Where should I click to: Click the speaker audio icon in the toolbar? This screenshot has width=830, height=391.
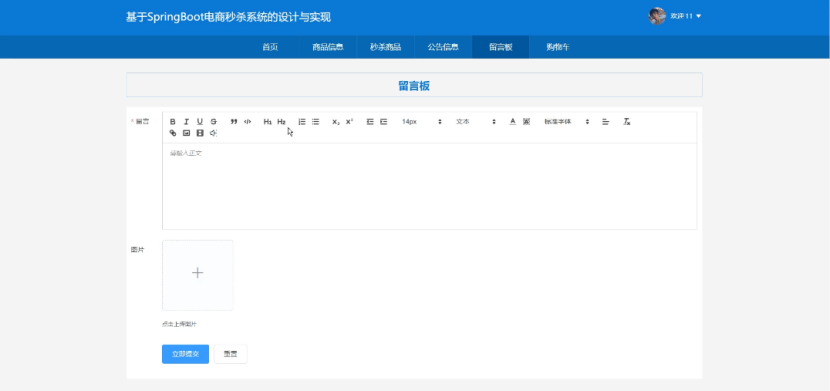pyautogui.click(x=213, y=133)
